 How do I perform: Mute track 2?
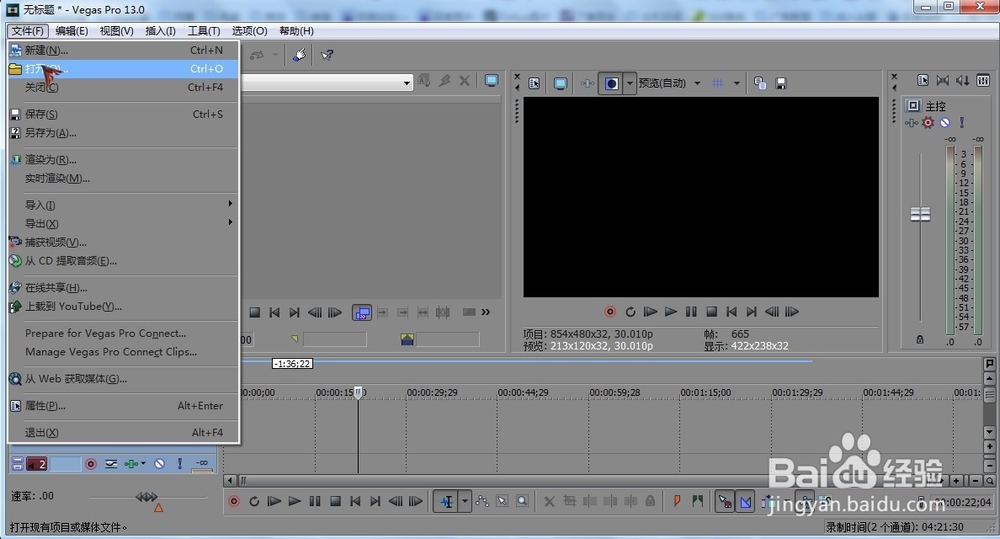pos(159,464)
